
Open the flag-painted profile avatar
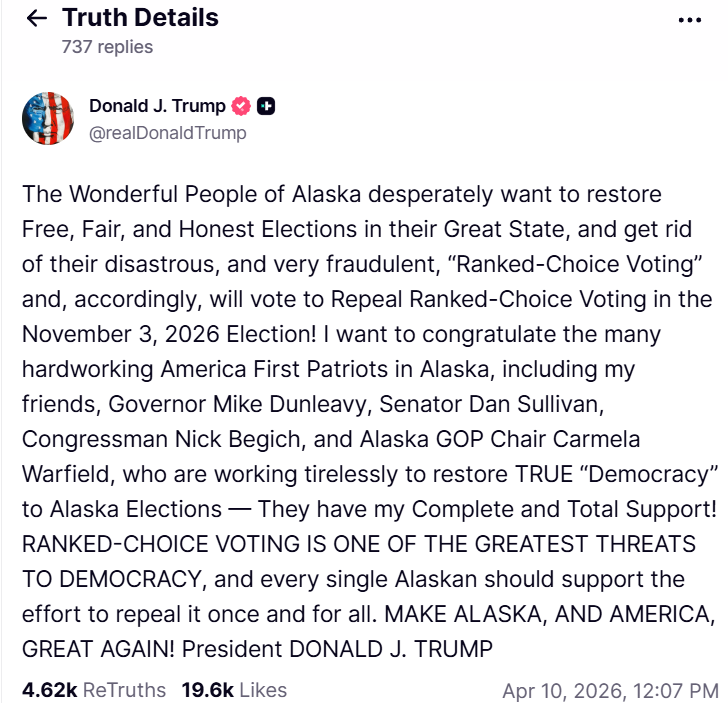point(49,118)
